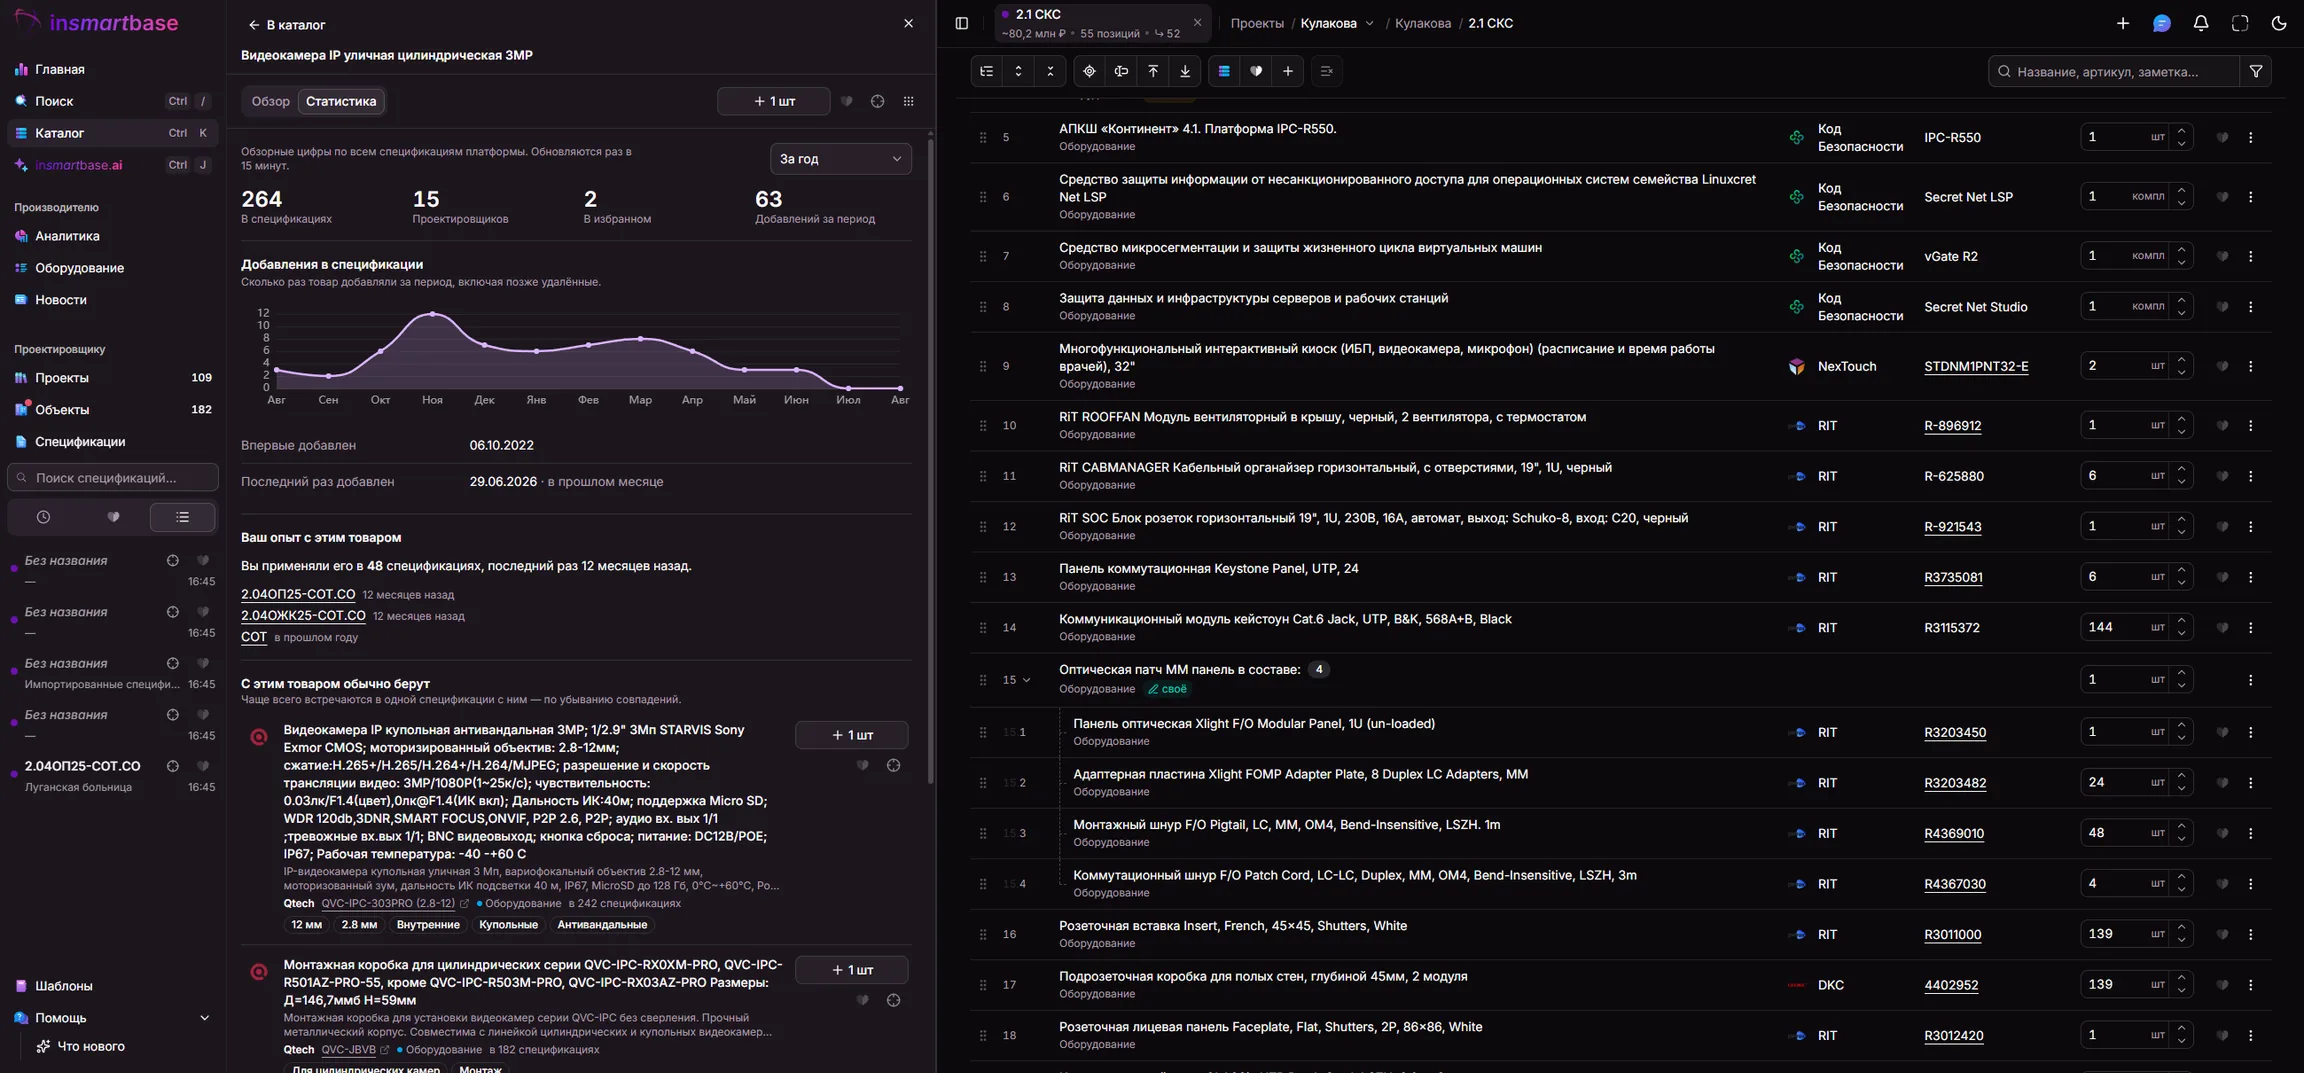2304x1073 pixels.
Task: Click the plus icon in top header
Action: tap(2123, 23)
